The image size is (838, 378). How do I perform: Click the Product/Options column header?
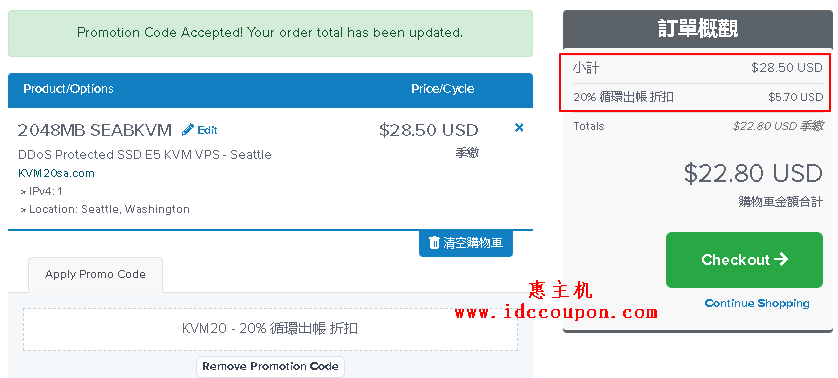tap(68, 89)
